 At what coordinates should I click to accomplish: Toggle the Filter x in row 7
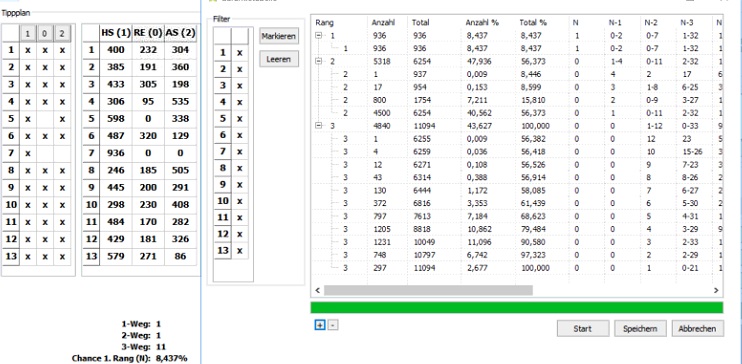(x=239, y=152)
